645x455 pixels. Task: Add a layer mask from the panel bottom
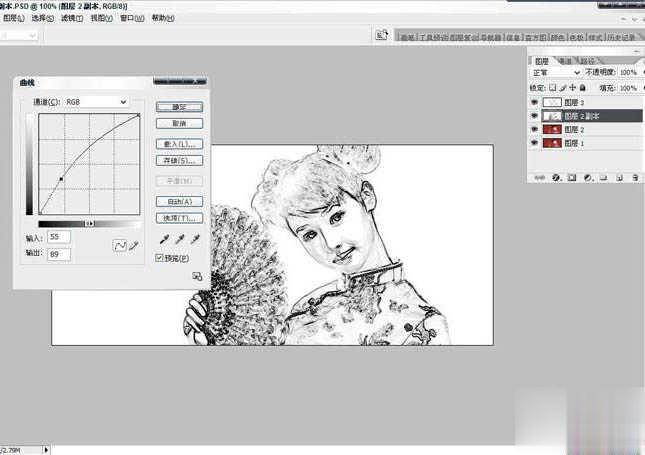(572, 177)
